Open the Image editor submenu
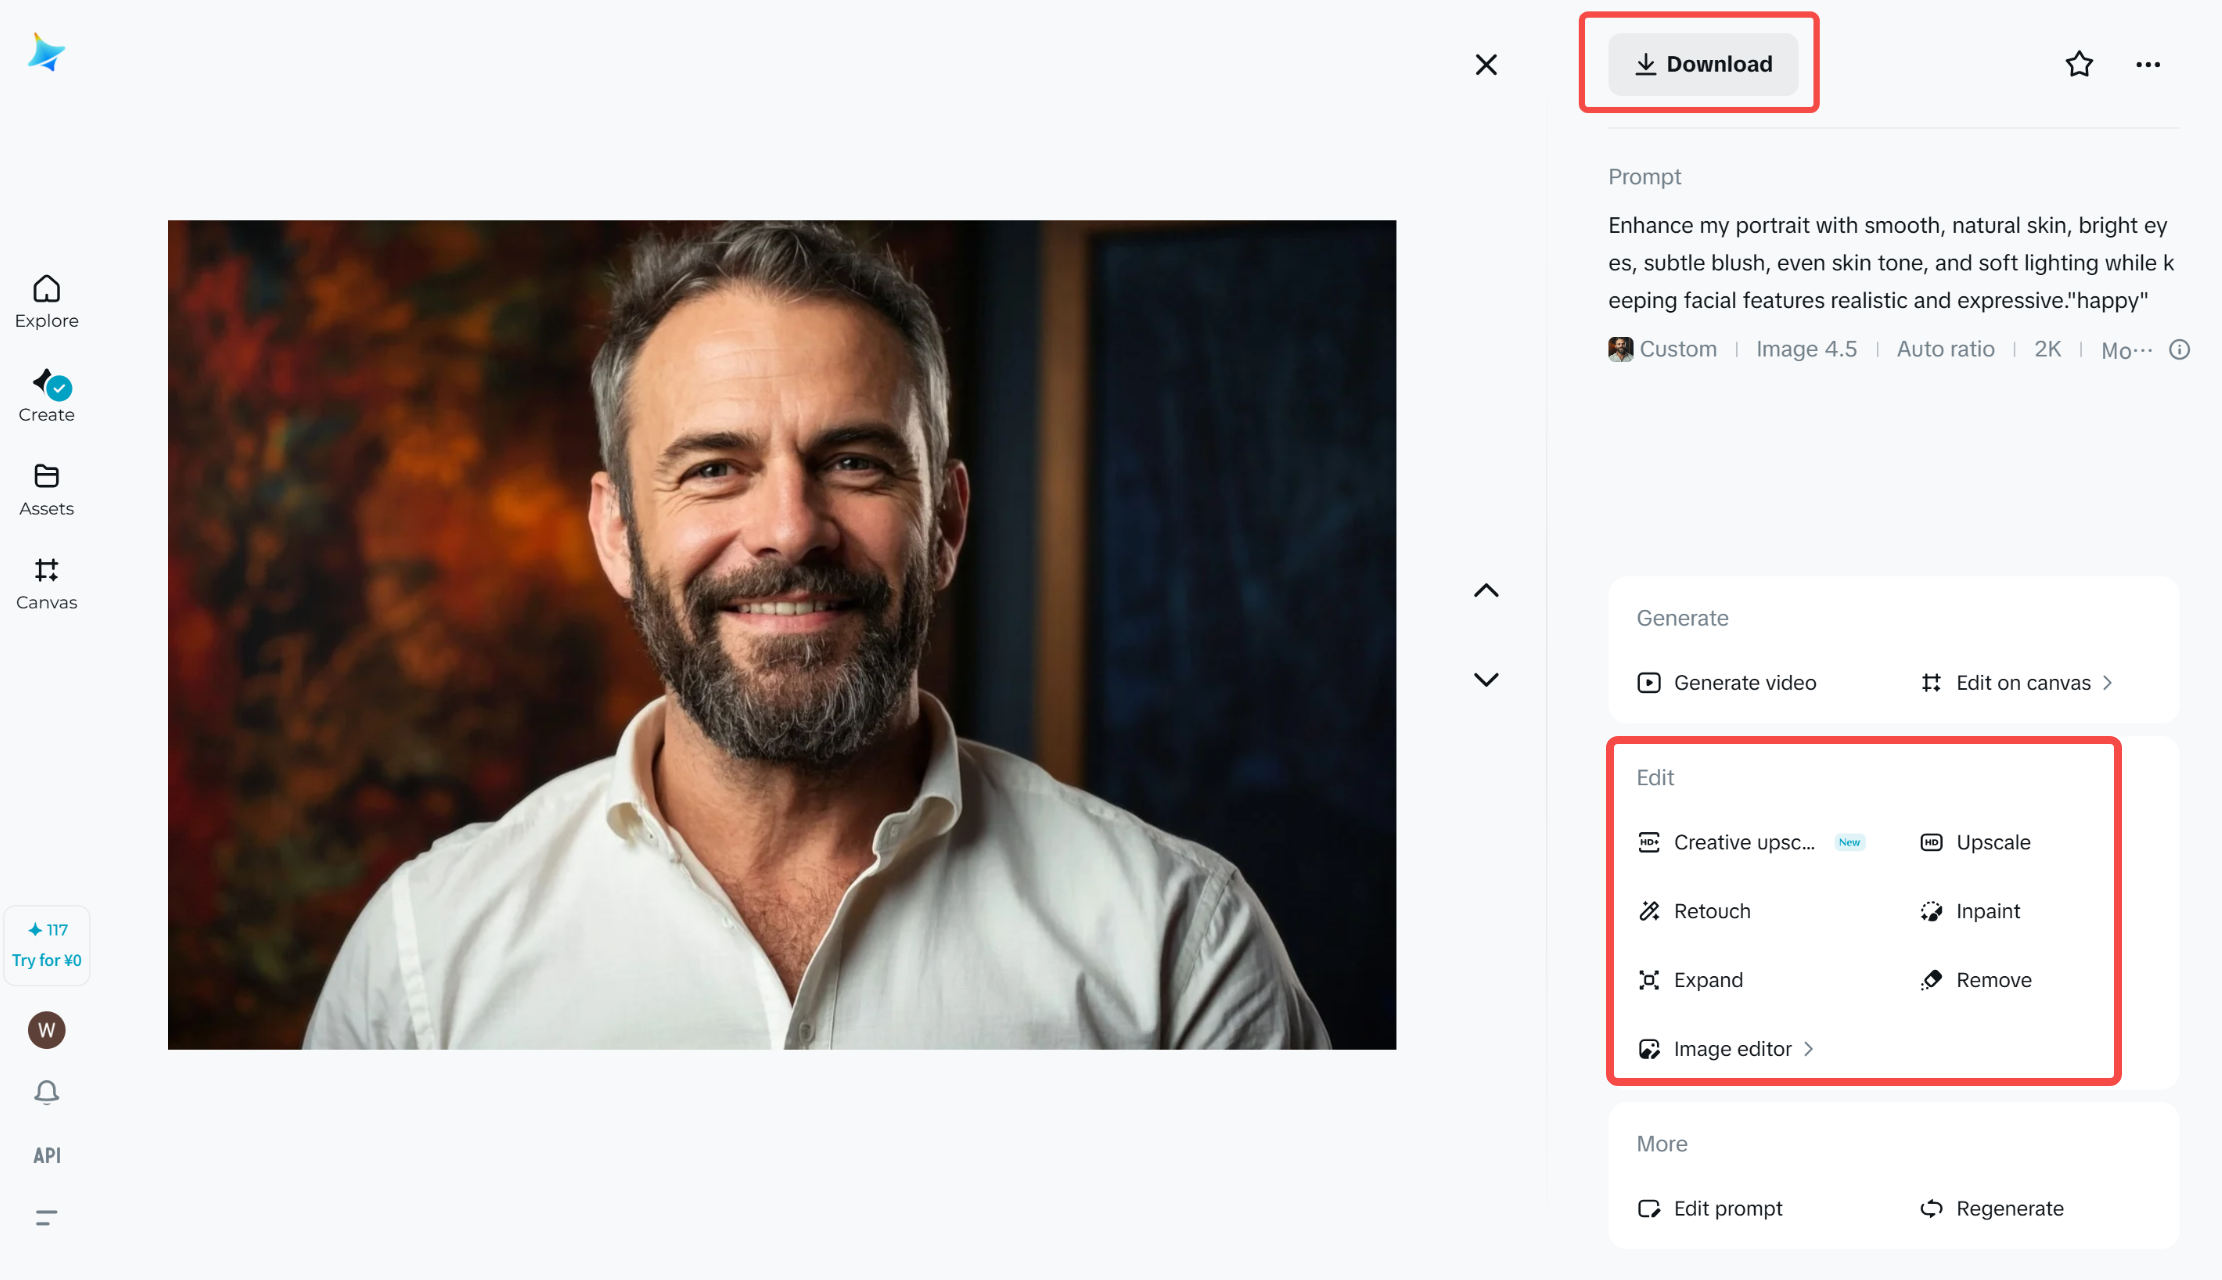The width and height of the screenshot is (2222, 1280). [1732, 1048]
